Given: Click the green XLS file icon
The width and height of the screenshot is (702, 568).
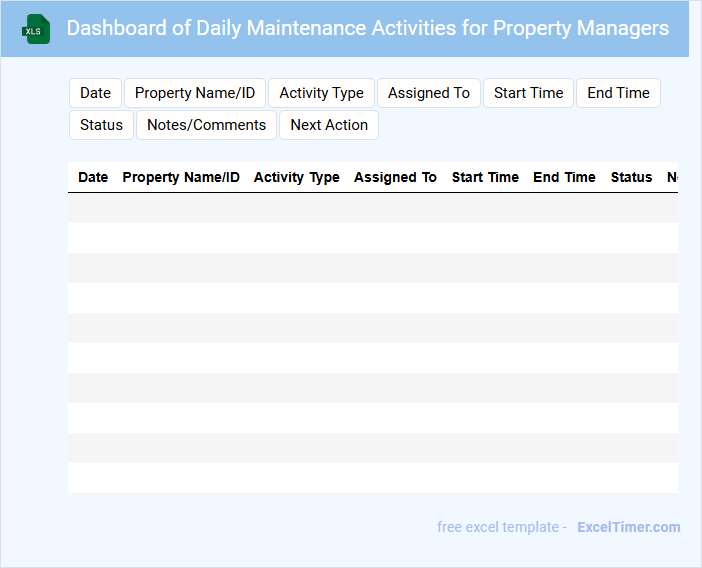Looking at the screenshot, I should tap(37, 29).
